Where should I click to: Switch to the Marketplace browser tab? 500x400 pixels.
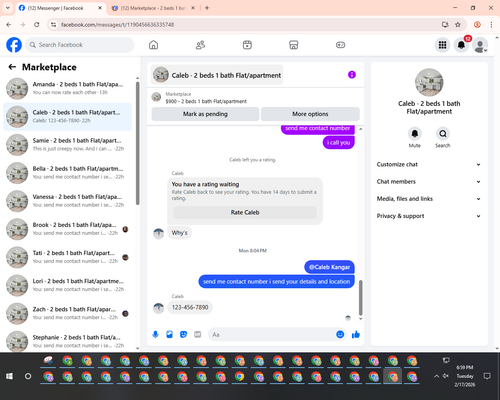point(153,8)
